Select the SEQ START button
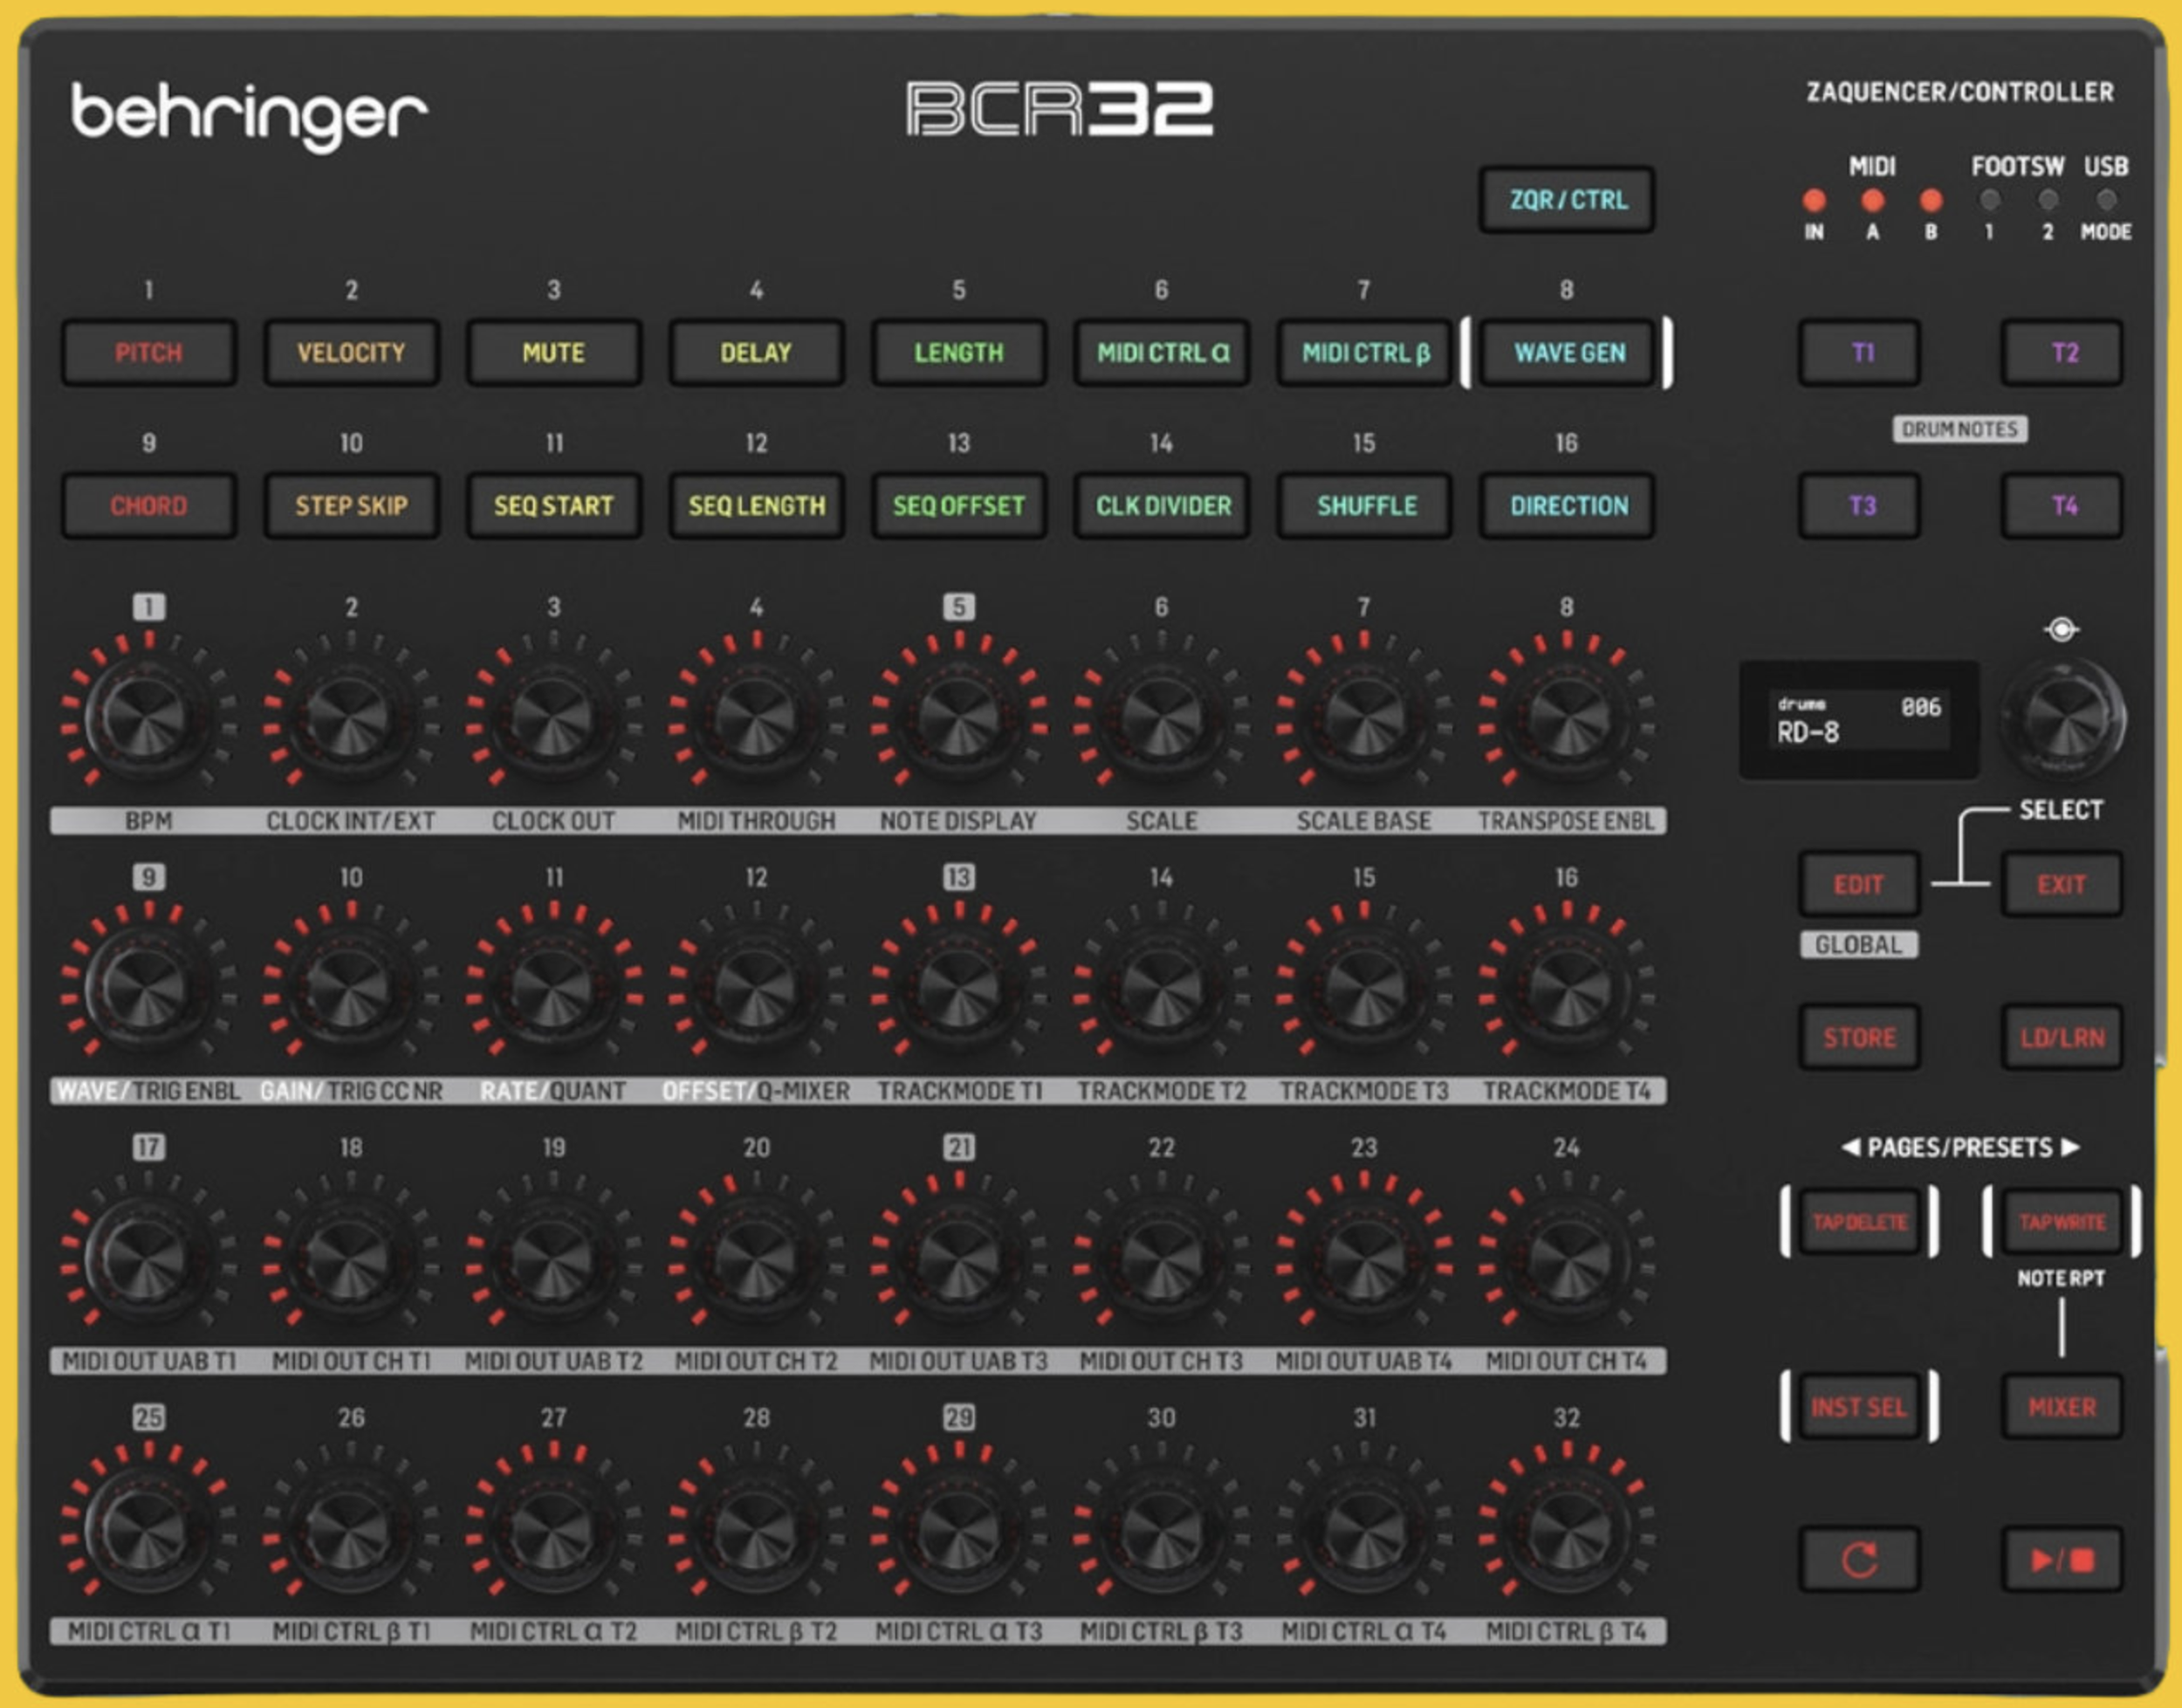Screen dimensions: 2182x1708 tap(554, 506)
